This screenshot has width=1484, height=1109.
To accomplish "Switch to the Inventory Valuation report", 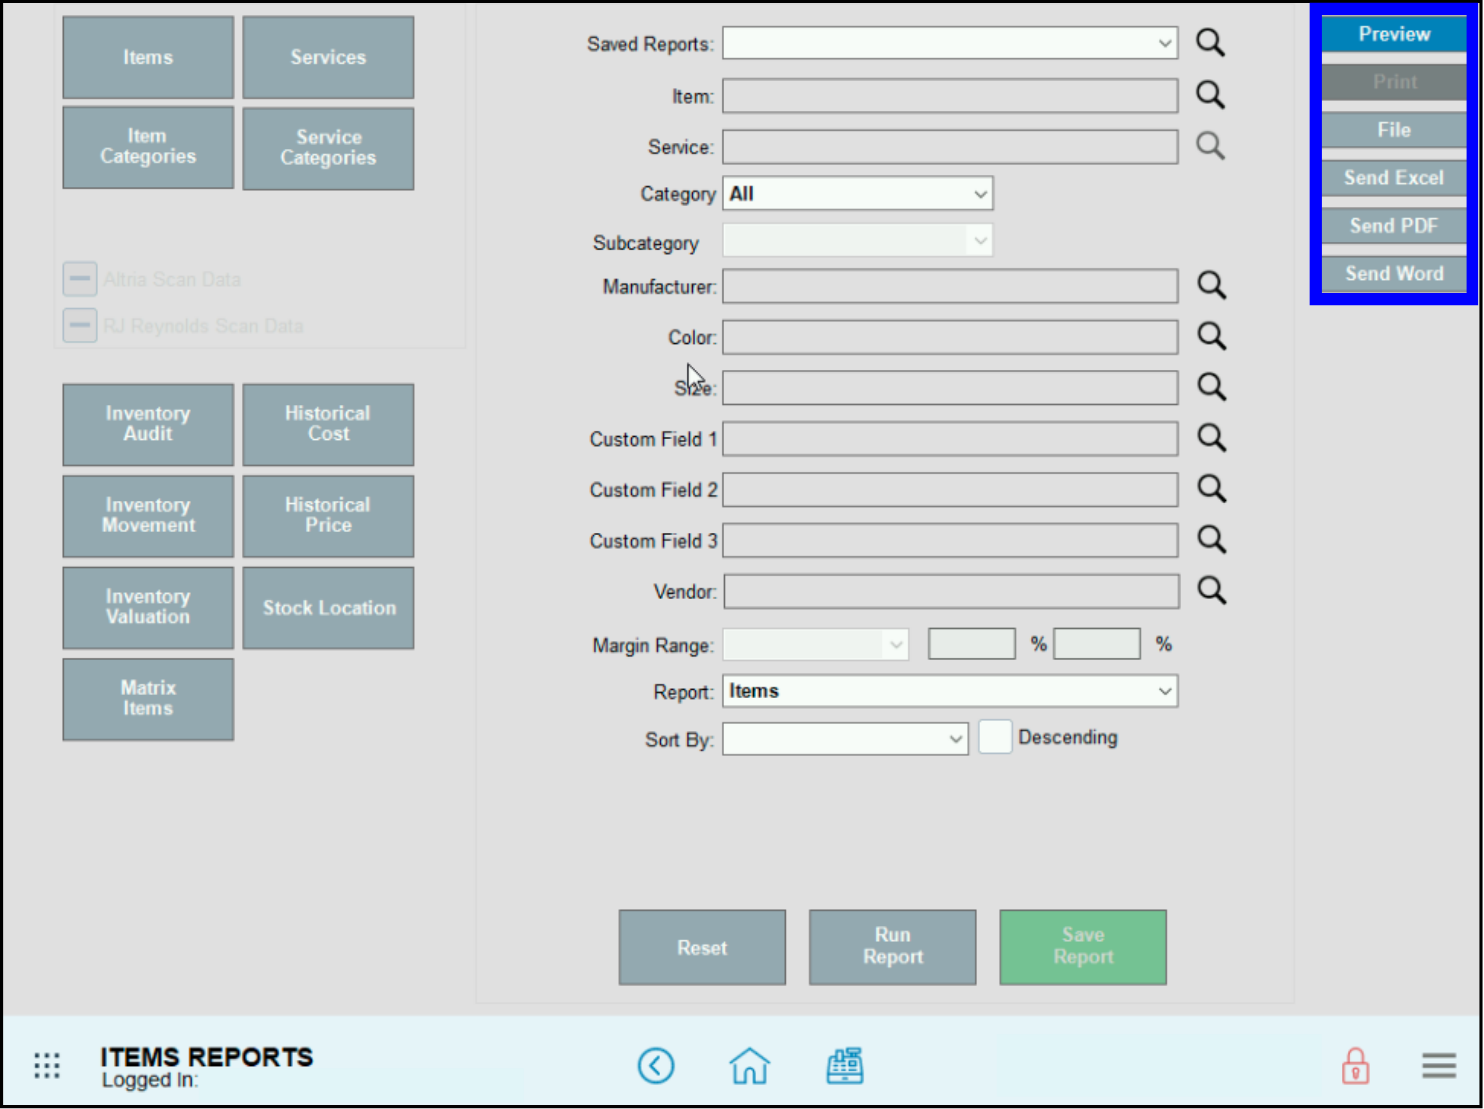I will (147, 607).
